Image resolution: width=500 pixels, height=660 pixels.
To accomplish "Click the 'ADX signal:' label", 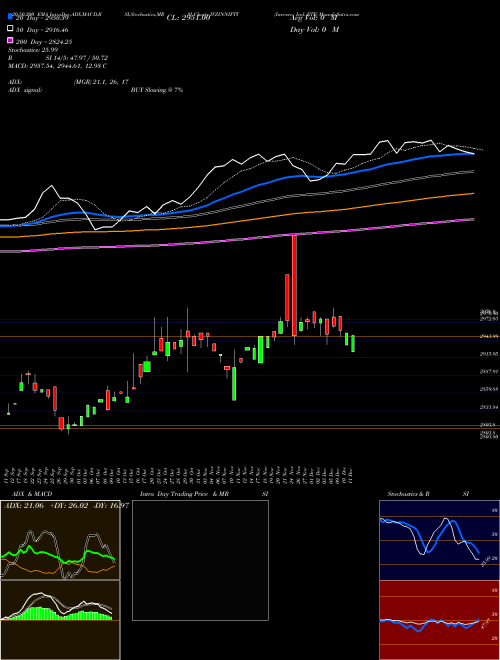I will [x=25, y=90].
